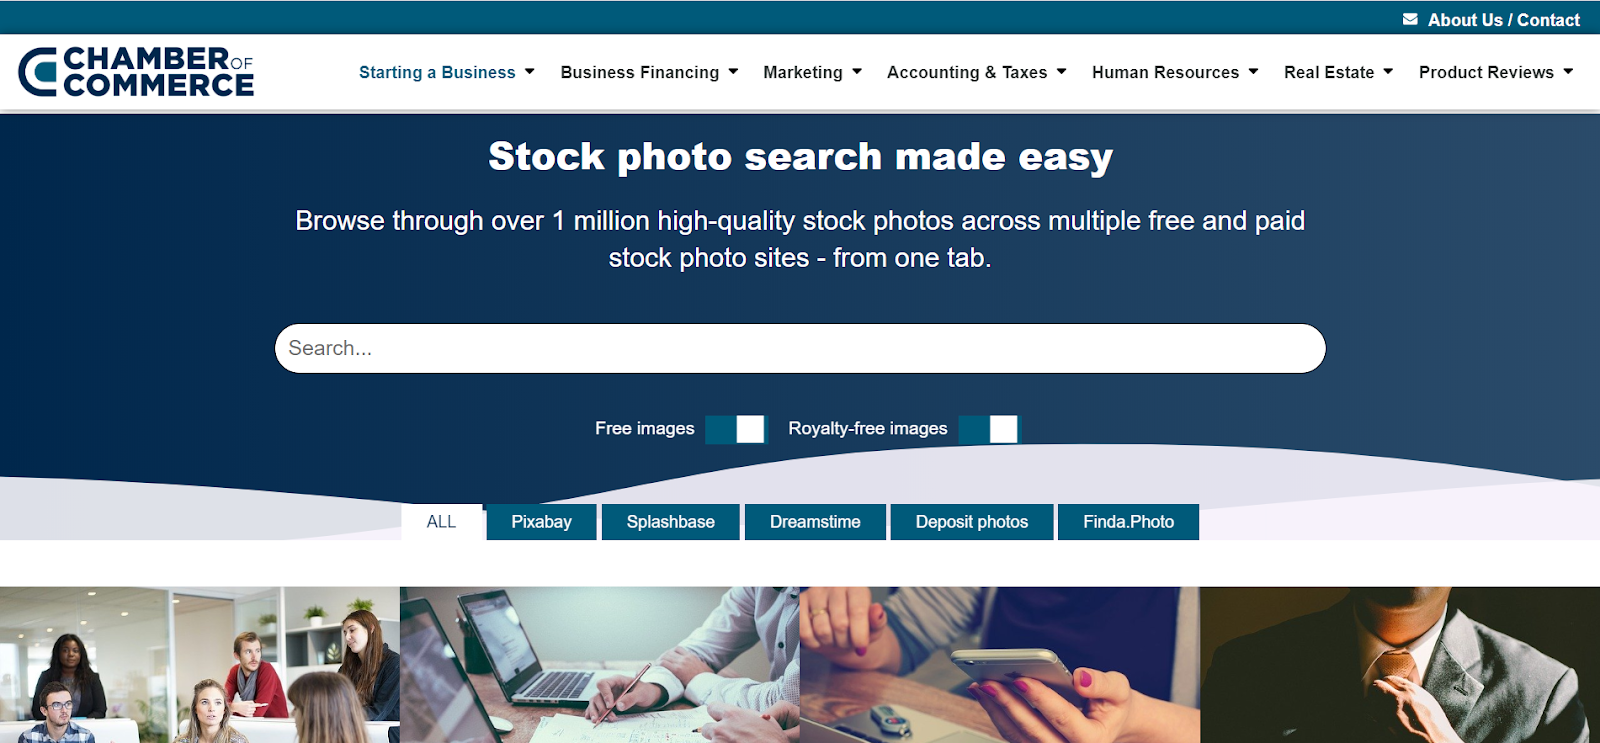Open the Finda.Photo tab
1600x743 pixels.
tap(1128, 522)
